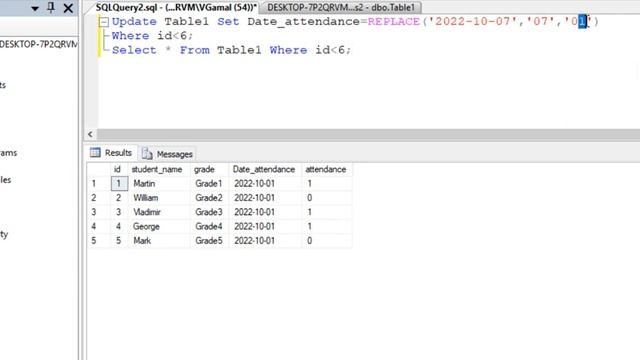Screen dimensions: 640x360
Task: Click William's attendance value 0
Action: pyautogui.click(x=327, y=198)
